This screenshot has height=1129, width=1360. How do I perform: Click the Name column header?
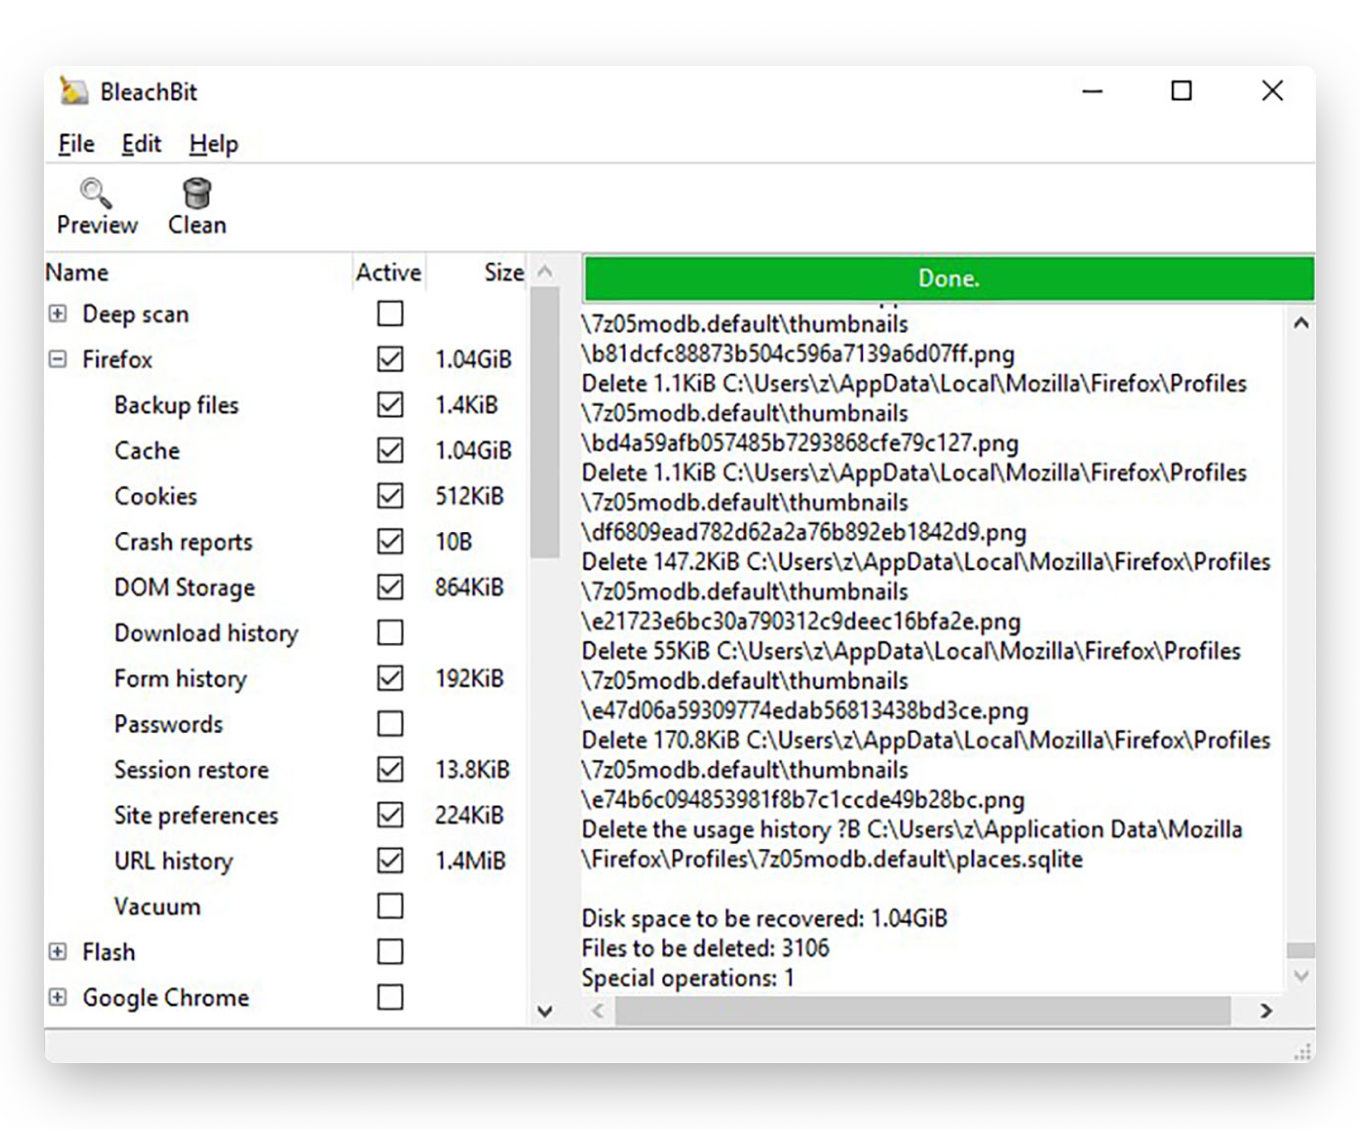pos(77,272)
